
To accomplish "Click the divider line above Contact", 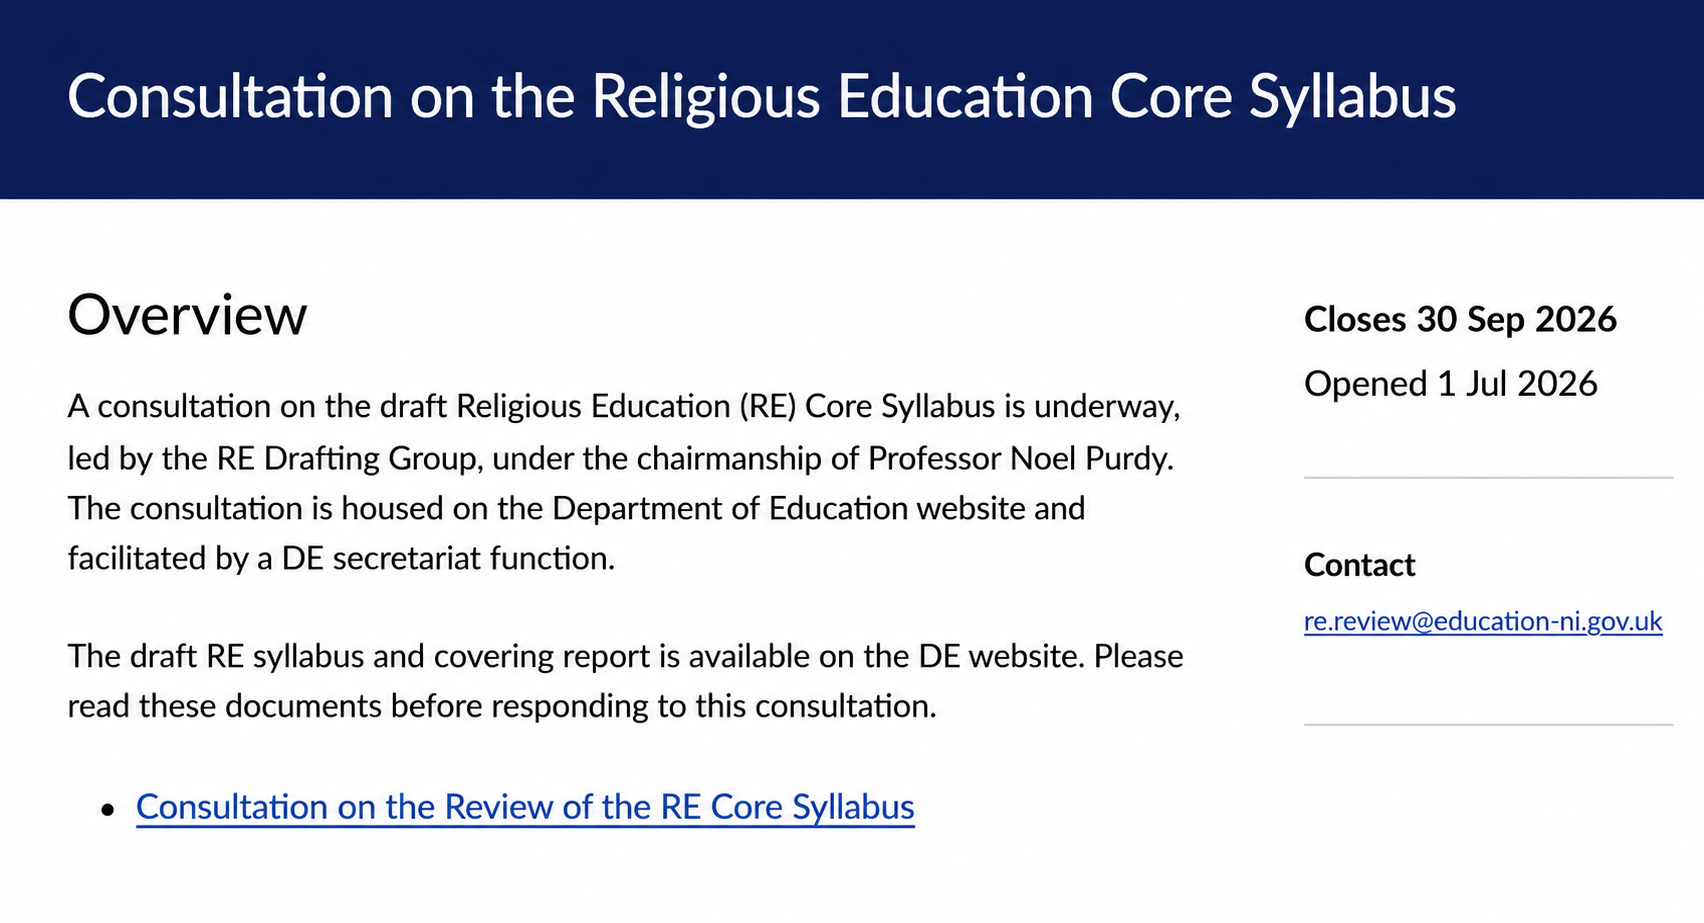I will click(1488, 478).
